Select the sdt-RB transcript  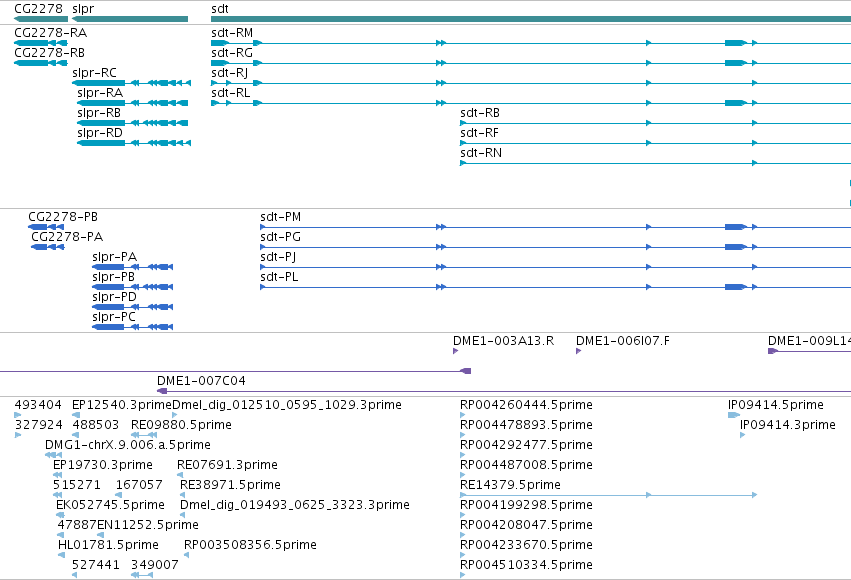click(656, 123)
